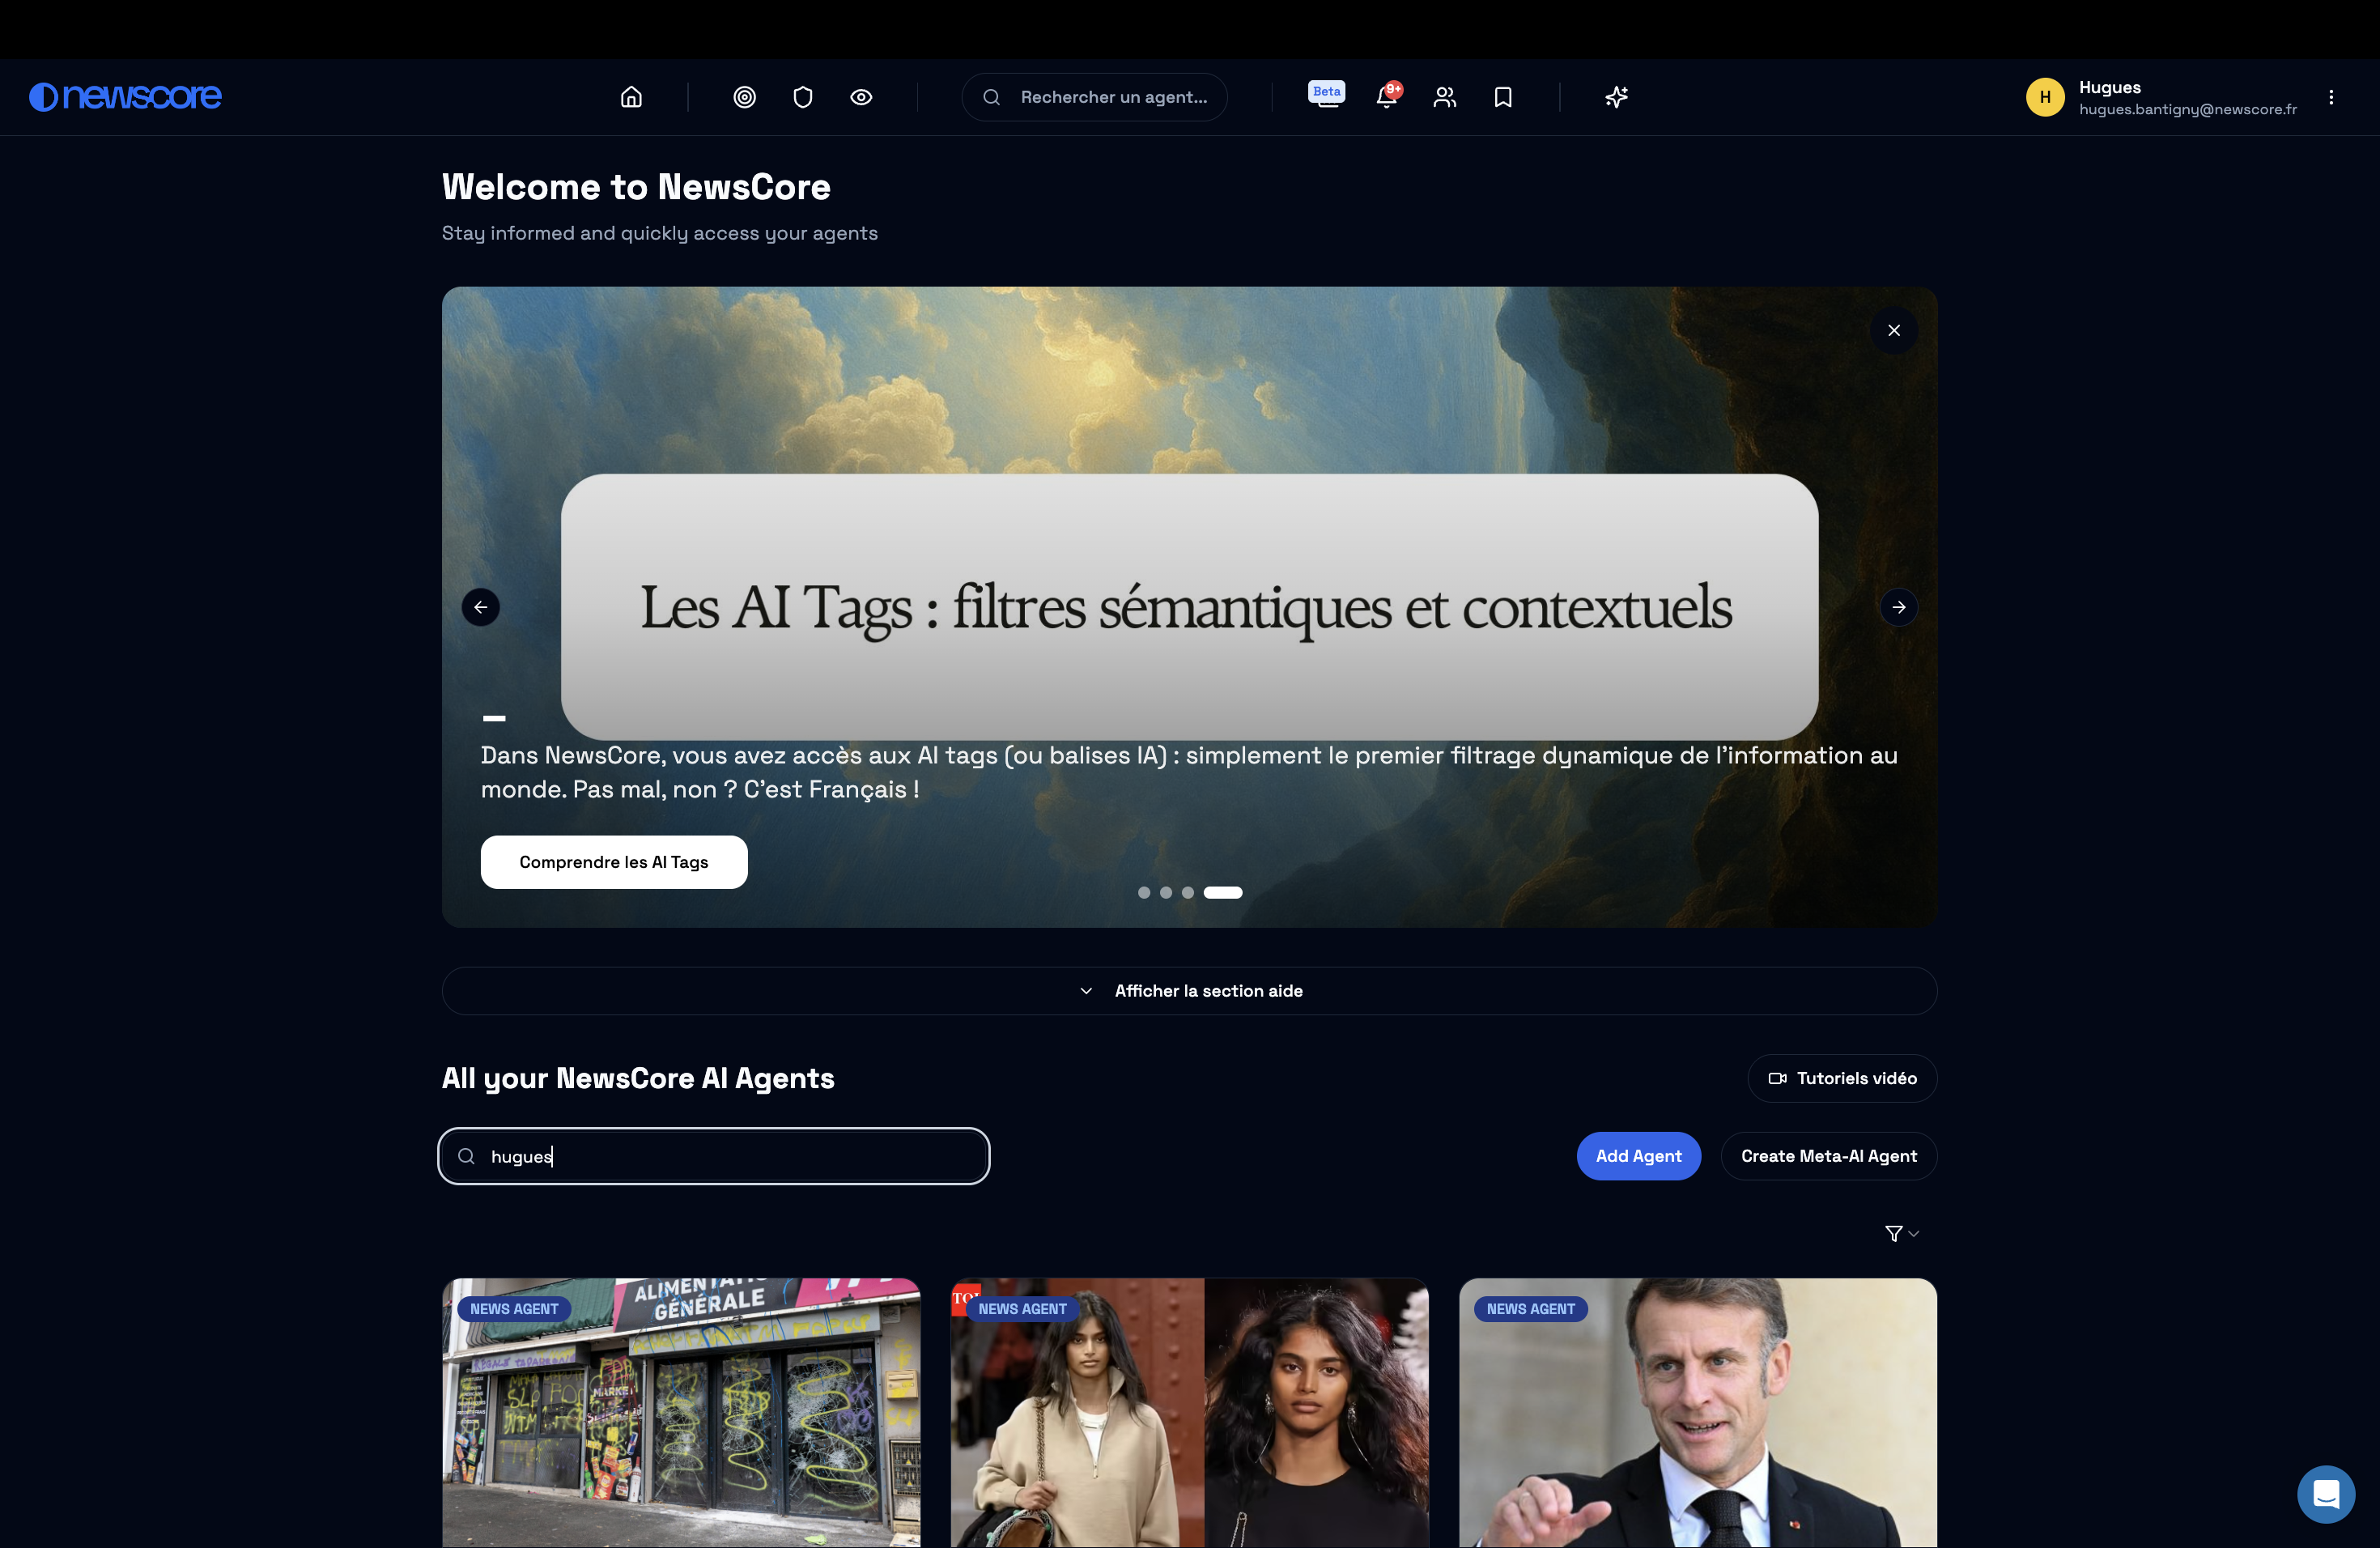Image resolution: width=2380 pixels, height=1548 pixels.
Task: Click Create Meta-AI Agent button
Action: (x=1828, y=1156)
